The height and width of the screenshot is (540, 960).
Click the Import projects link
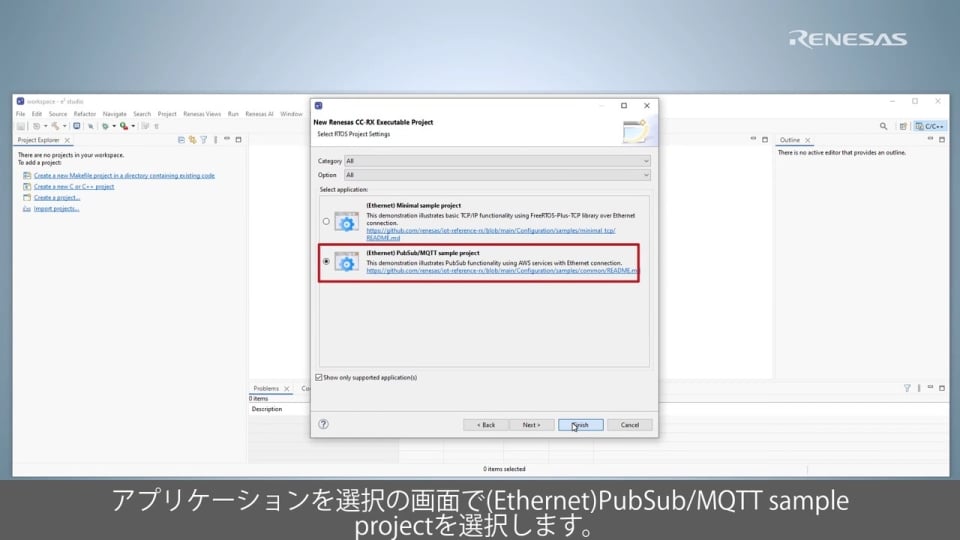tap(56, 209)
